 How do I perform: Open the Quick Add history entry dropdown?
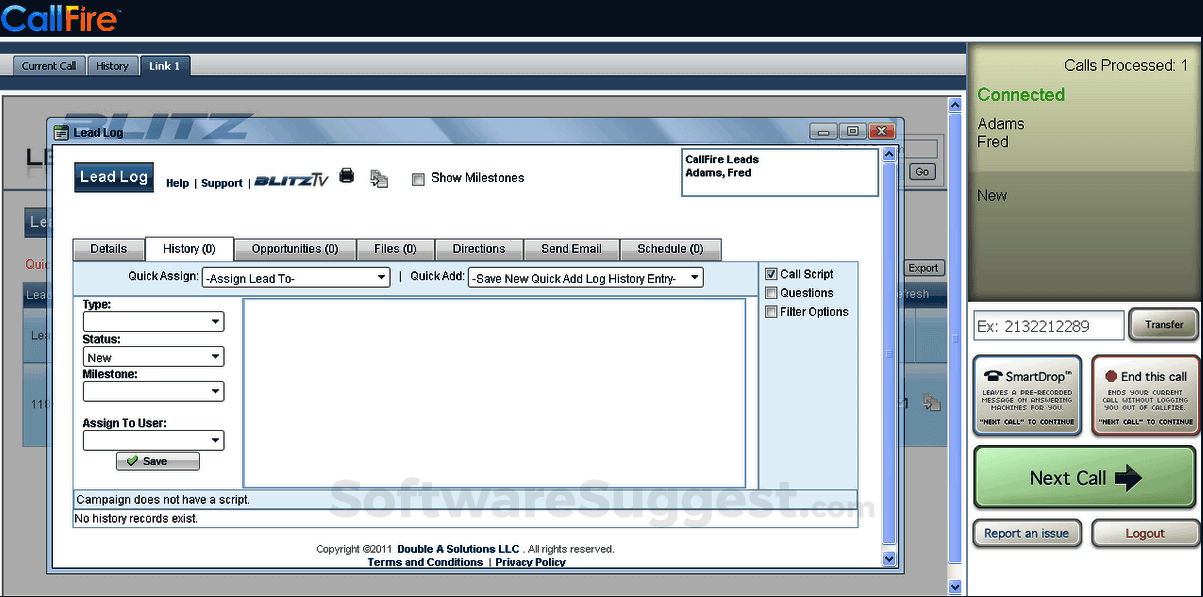[585, 277]
